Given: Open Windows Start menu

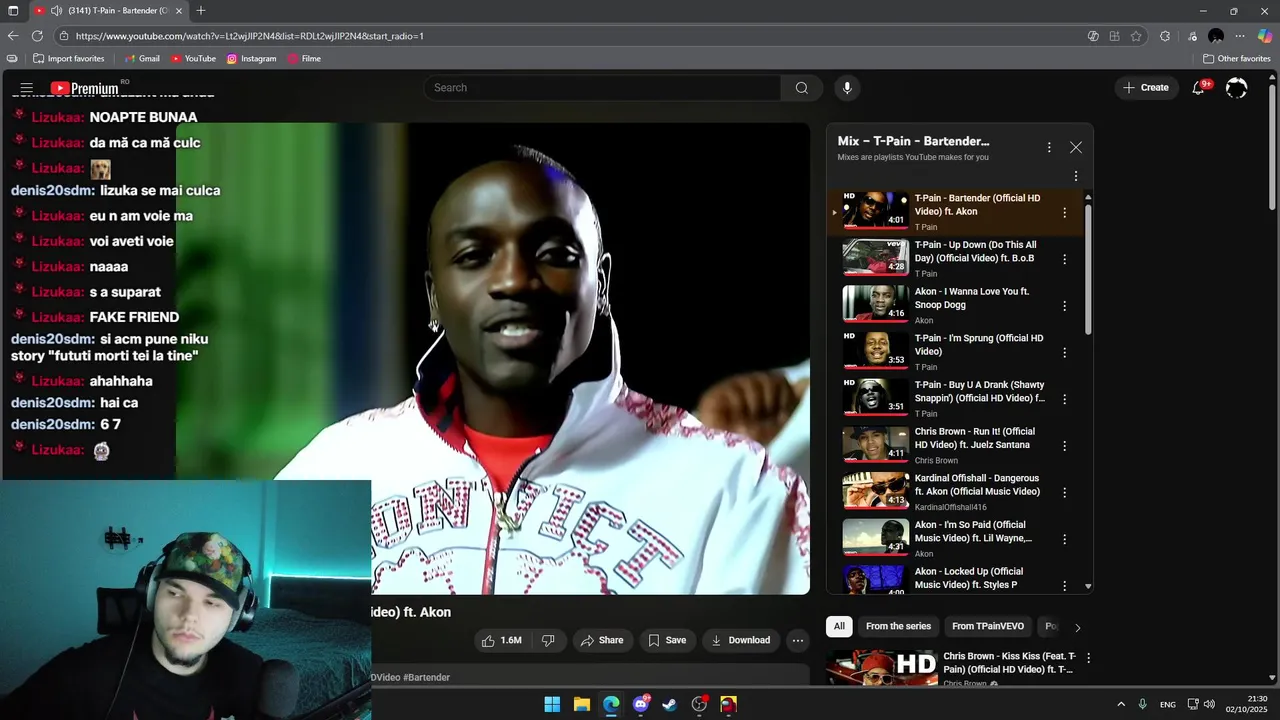Looking at the screenshot, I should [x=552, y=704].
